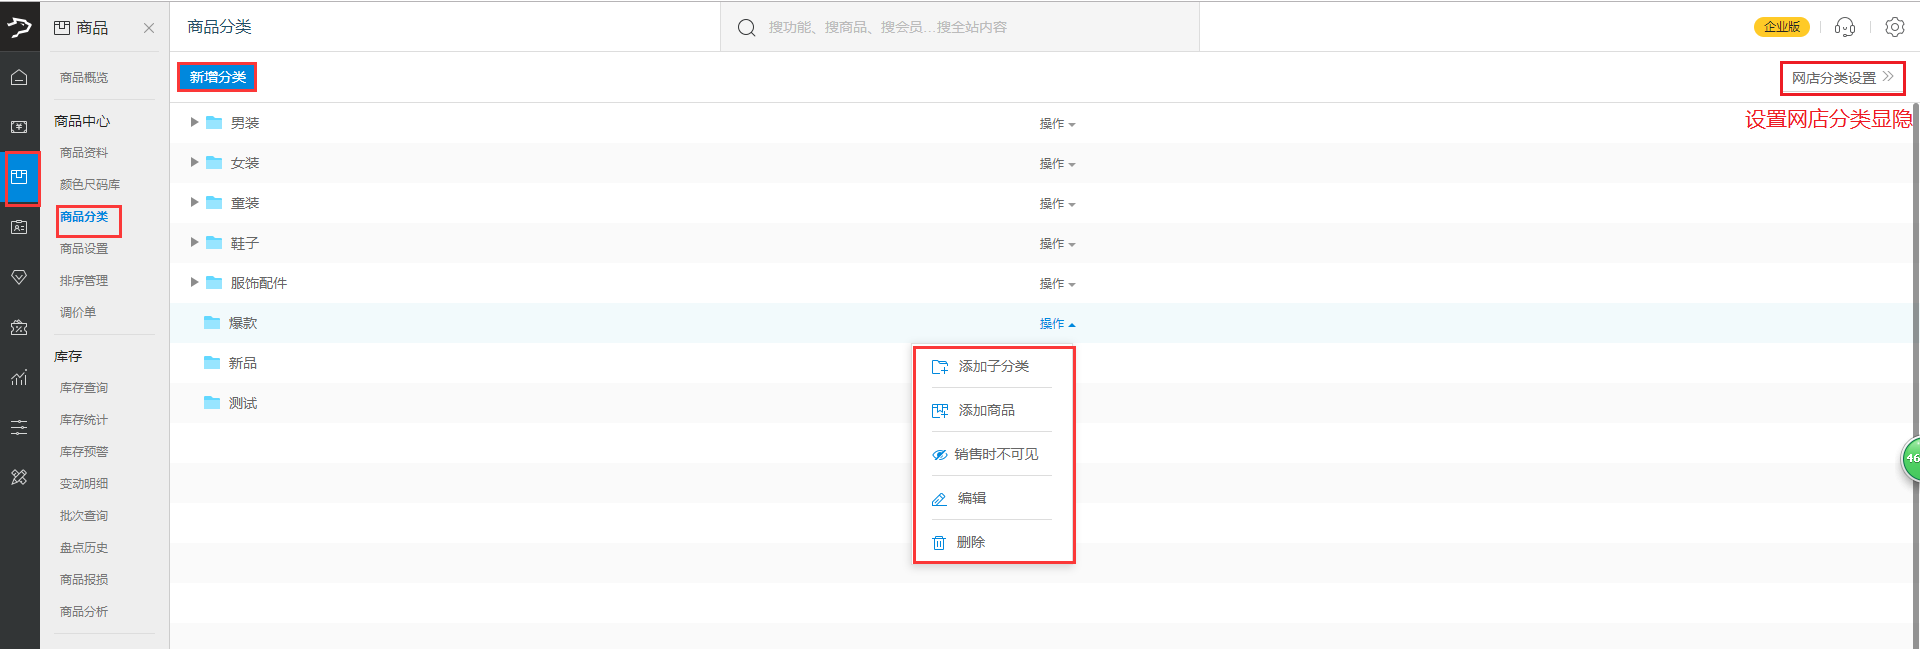Select 删除 in the operation menu
This screenshot has width=1920, height=649.
tap(970, 542)
